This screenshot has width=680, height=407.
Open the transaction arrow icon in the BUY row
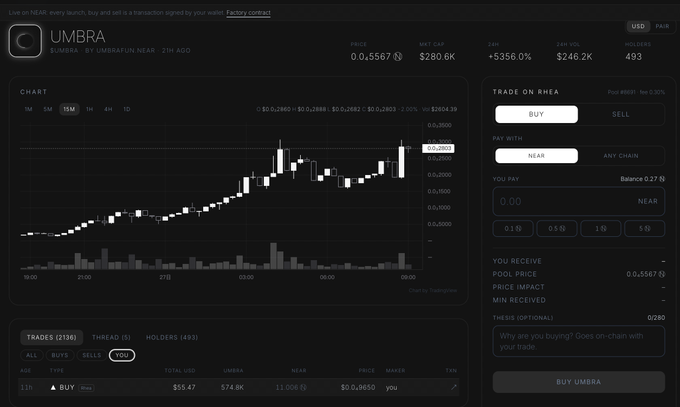454,387
